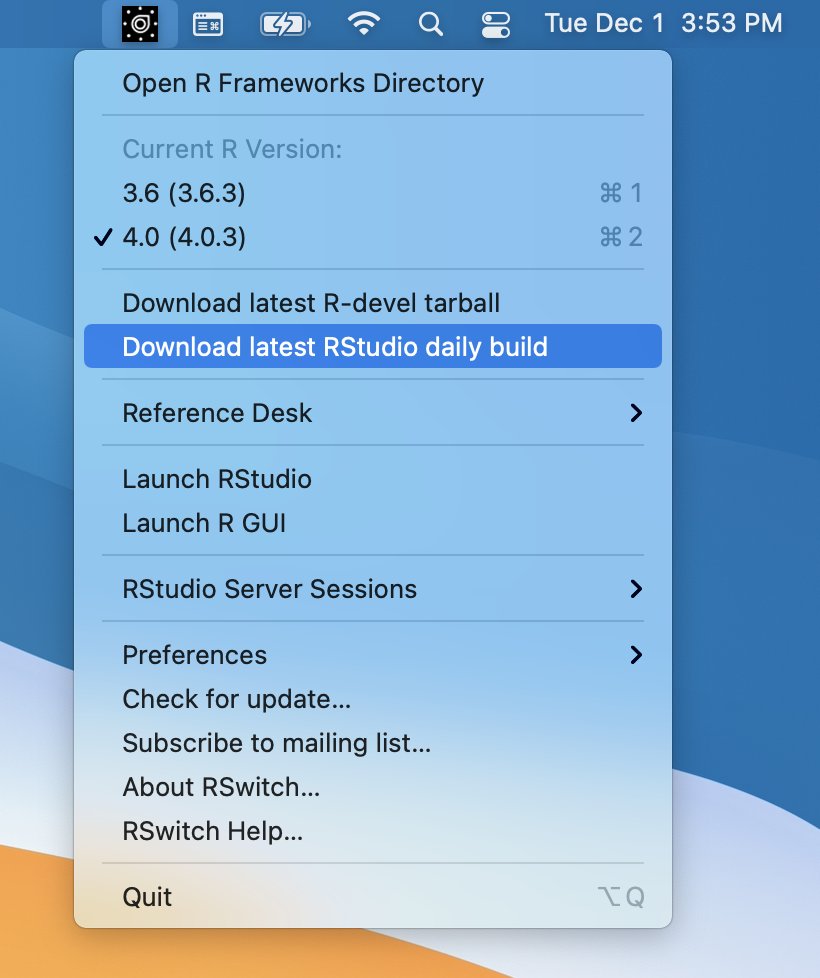
Task: Click the date and time clock
Action: (663, 24)
